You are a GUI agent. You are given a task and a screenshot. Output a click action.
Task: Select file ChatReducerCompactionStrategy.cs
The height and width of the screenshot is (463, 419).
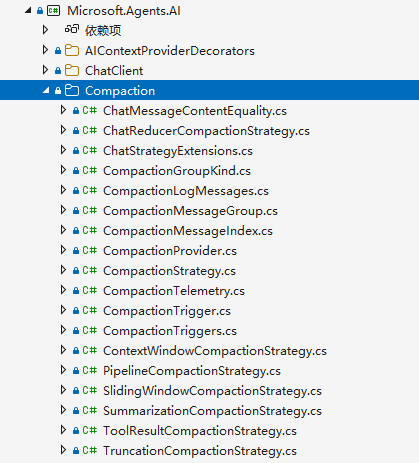[206, 131]
